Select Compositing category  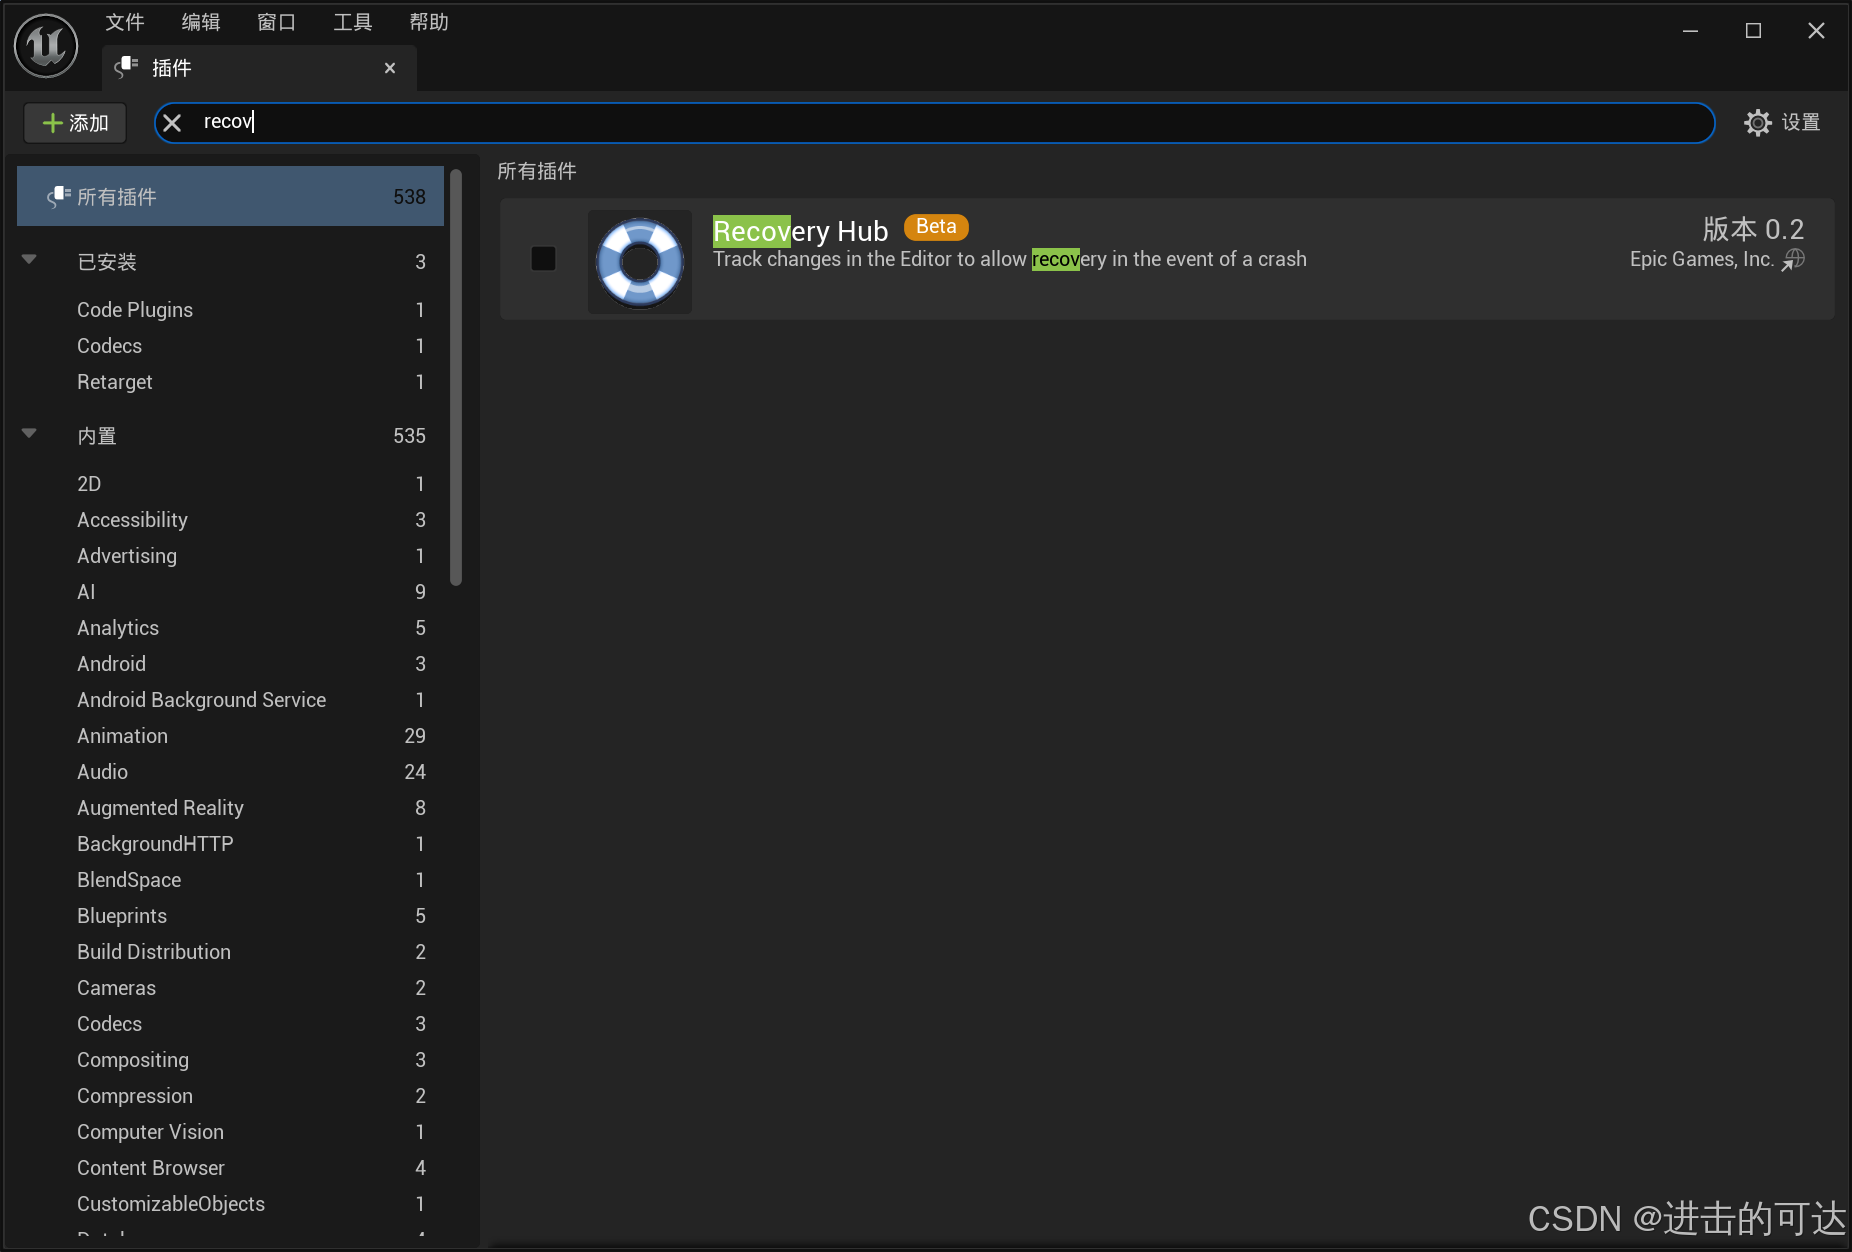pos(231,1060)
